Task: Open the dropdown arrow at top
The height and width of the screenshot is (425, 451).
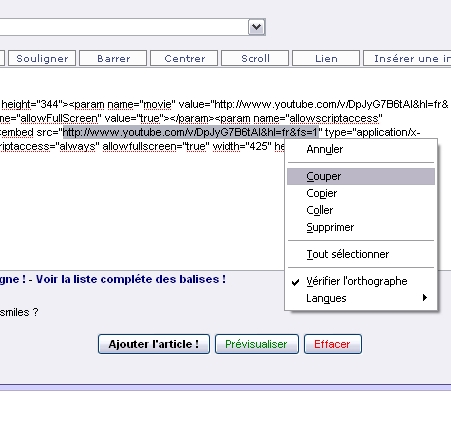Action: click(256, 27)
